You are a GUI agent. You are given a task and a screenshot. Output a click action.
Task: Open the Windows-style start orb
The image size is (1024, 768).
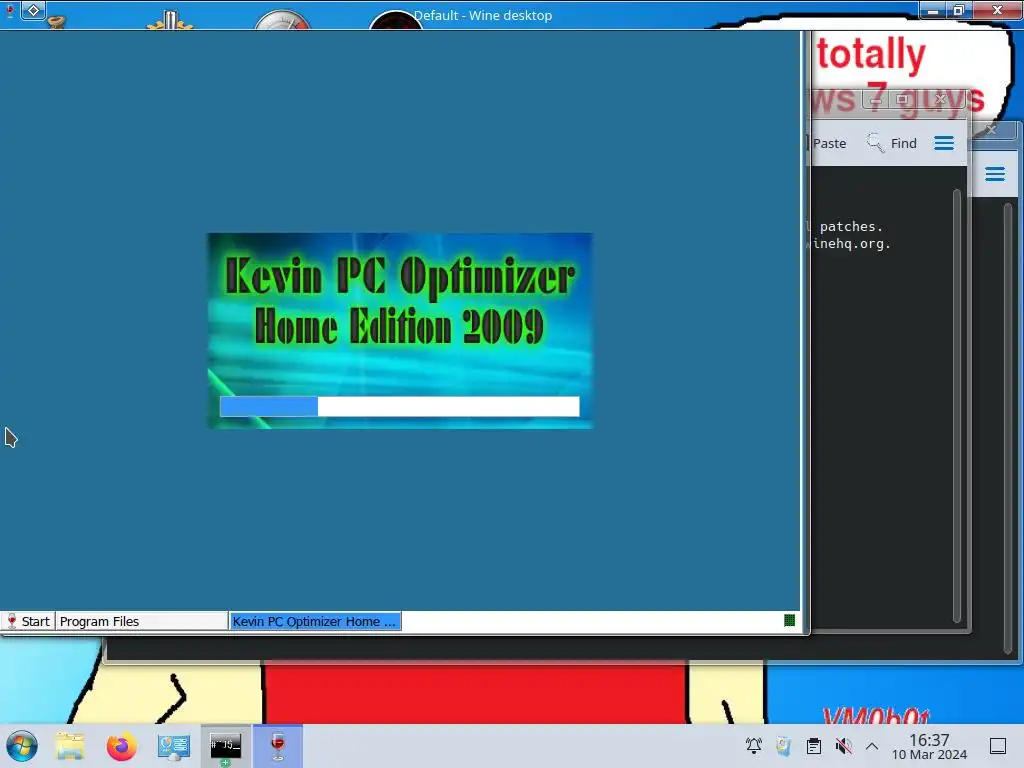(x=22, y=746)
